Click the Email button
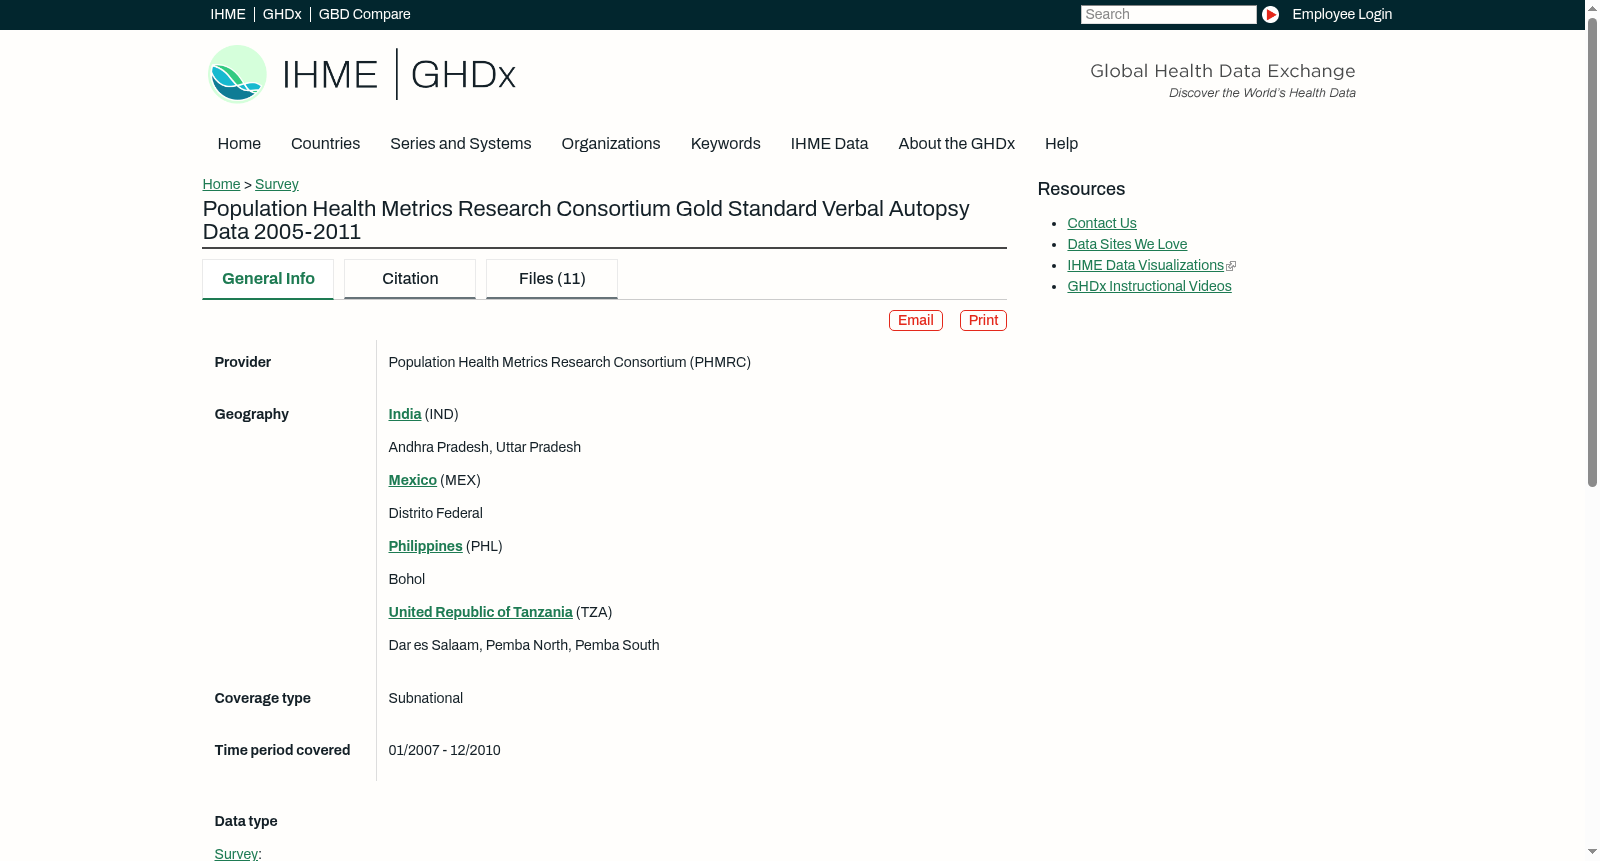 916,320
